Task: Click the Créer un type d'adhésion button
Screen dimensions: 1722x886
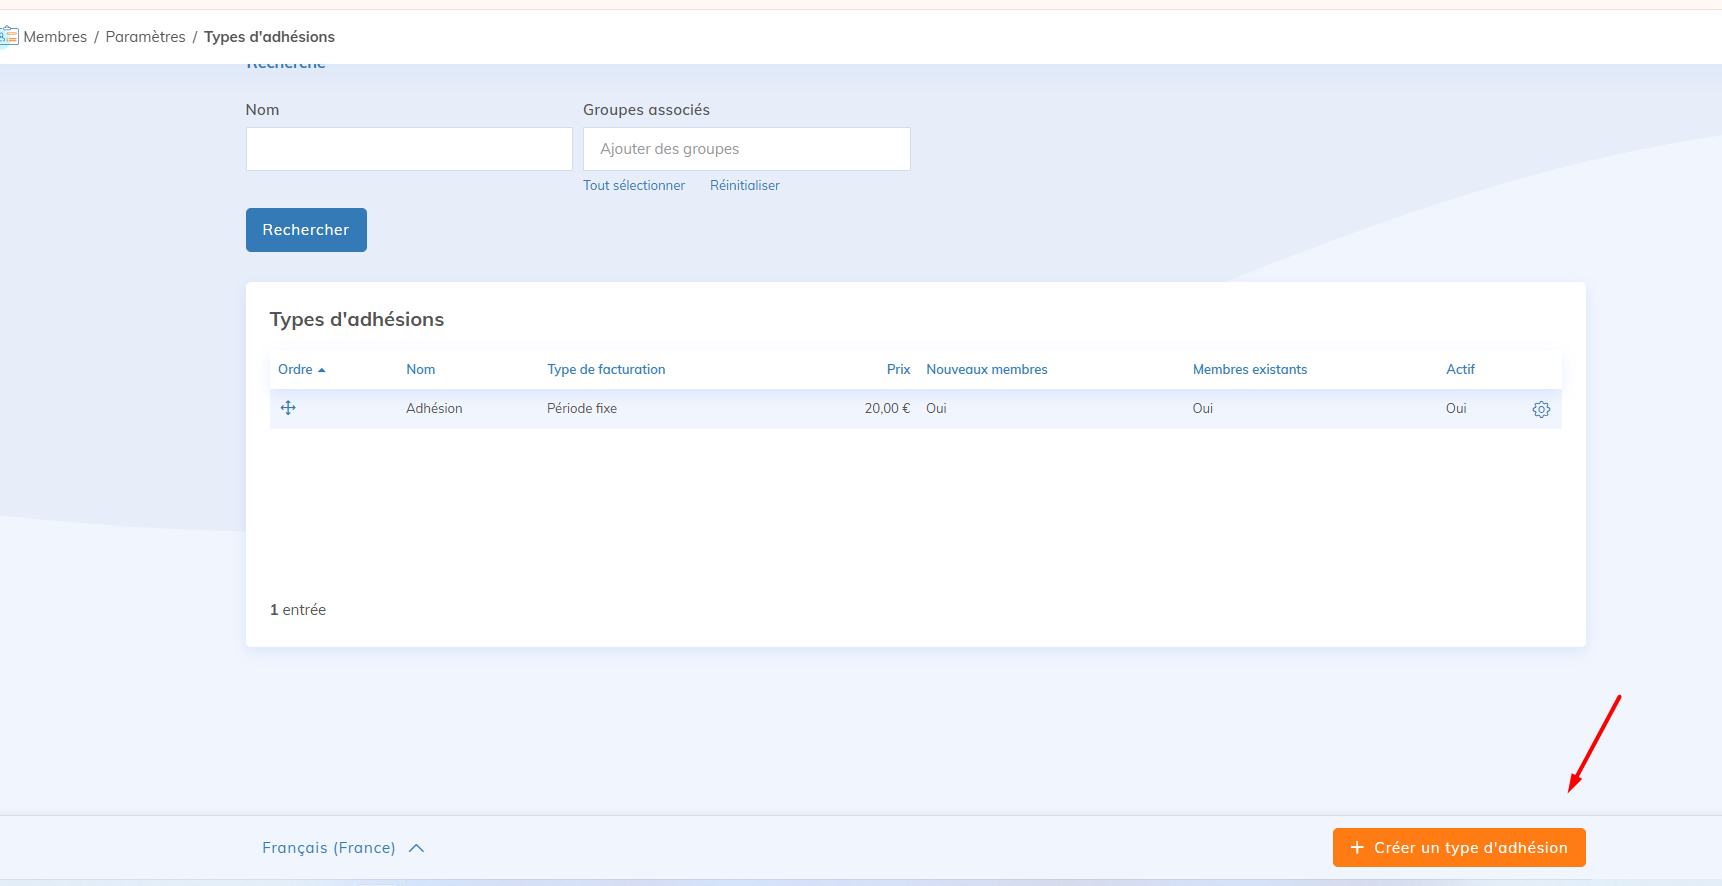Action: tap(1458, 848)
